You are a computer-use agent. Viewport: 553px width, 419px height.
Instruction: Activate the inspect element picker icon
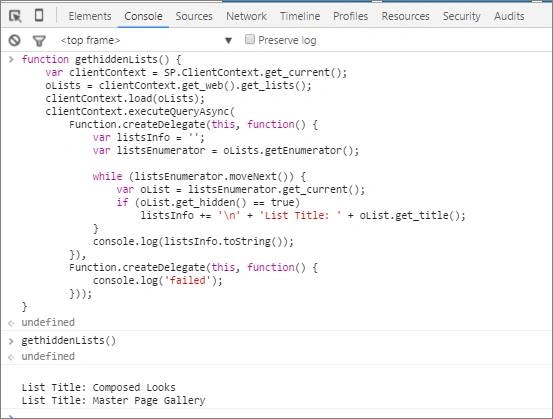click(15, 16)
